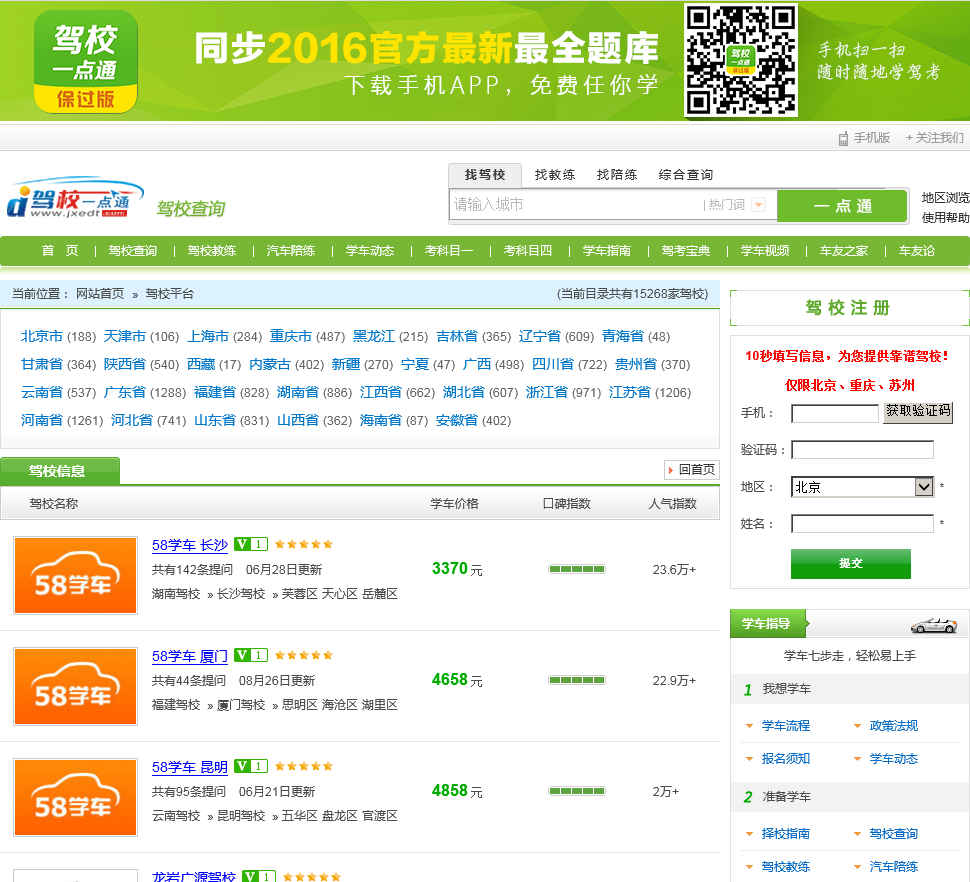Image resolution: width=970 pixels, height=882 pixels.
Task: Open the 58学车 厦门 logo thumbnail
Action: point(75,686)
